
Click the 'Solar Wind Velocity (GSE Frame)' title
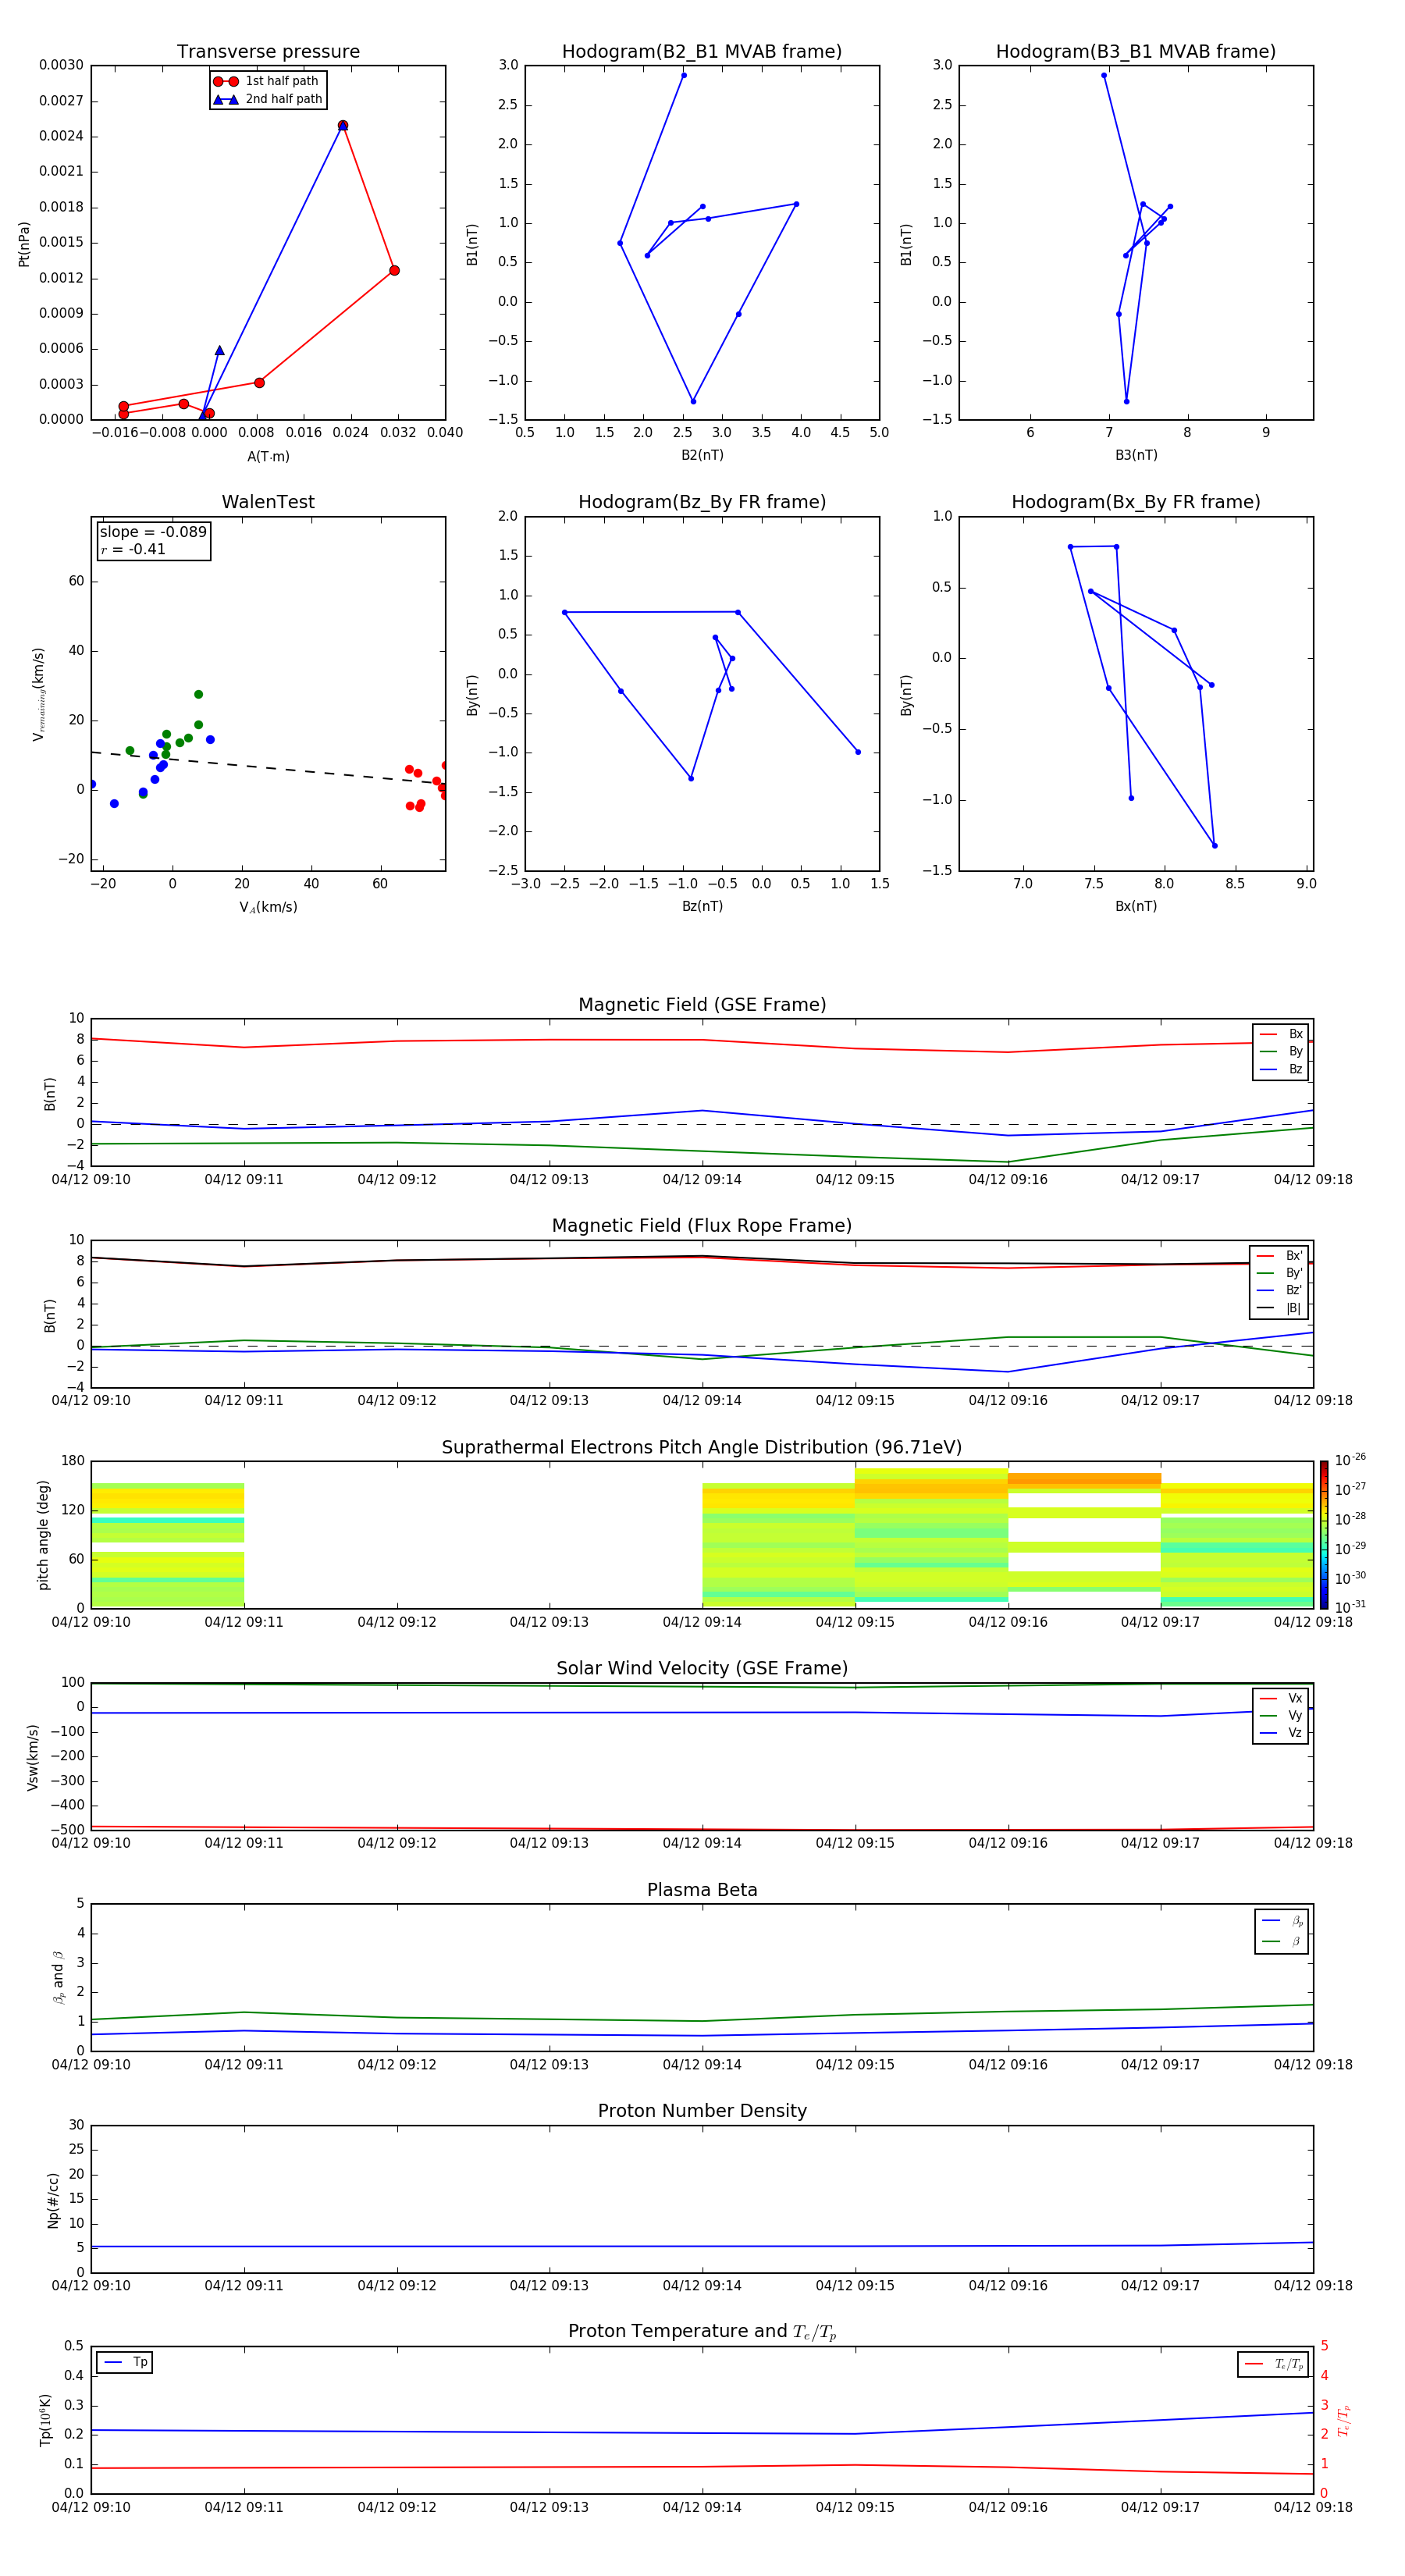click(702, 1669)
